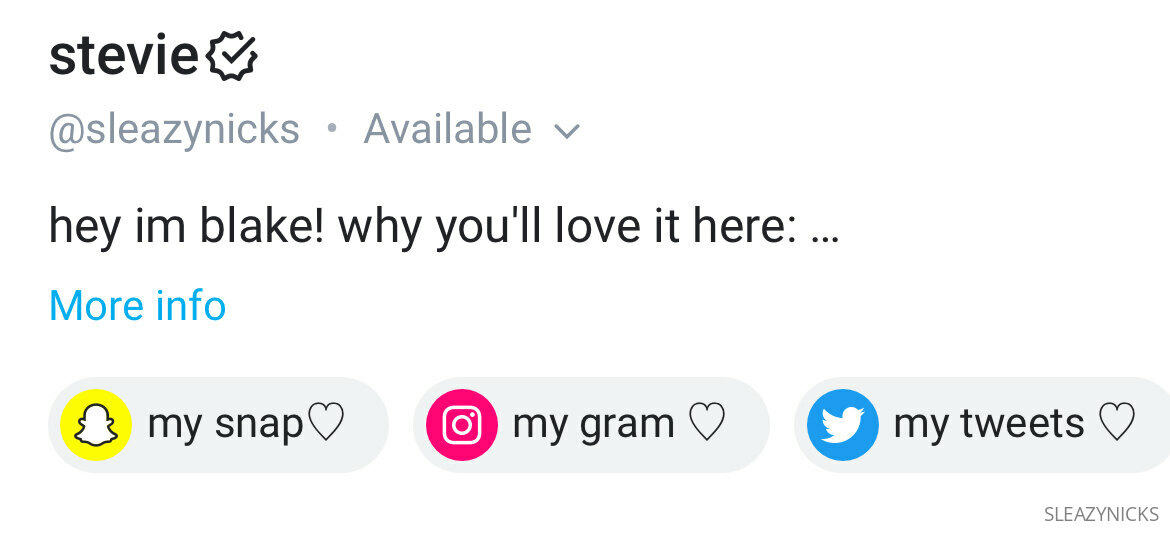Follow the More info link
The image size is (1170, 536).
click(137, 305)
